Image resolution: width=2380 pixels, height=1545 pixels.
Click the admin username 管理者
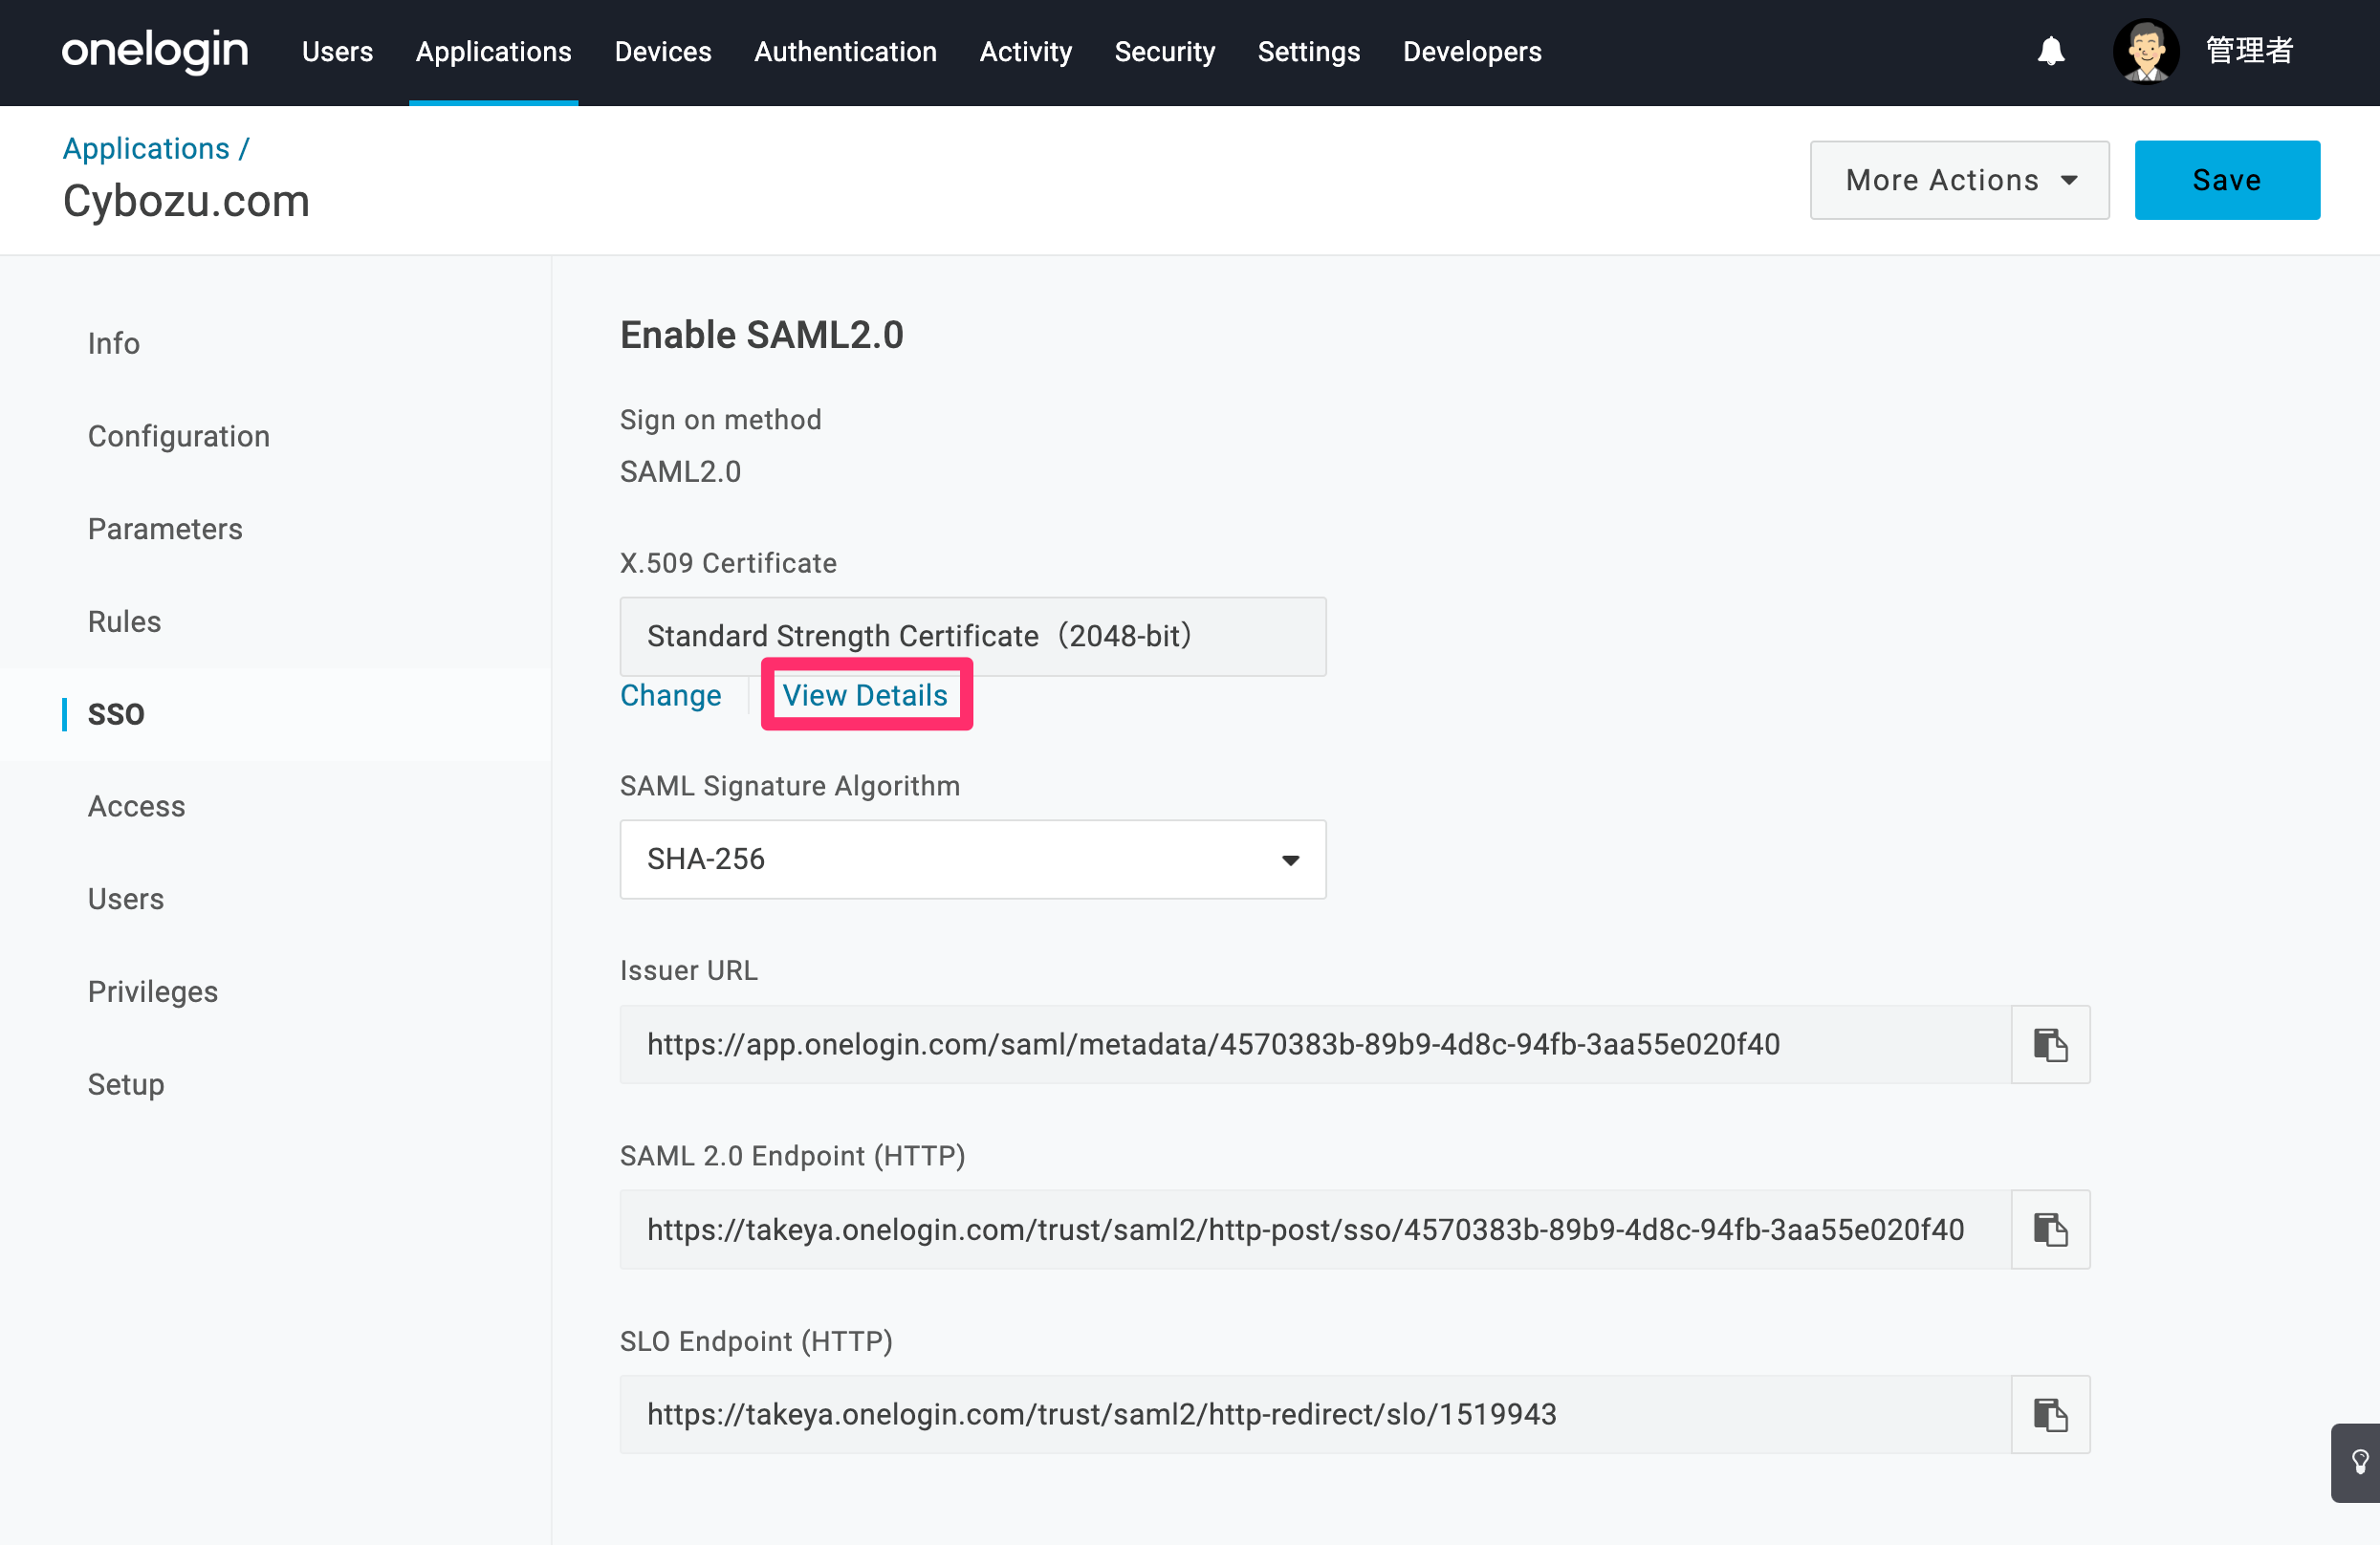tap(2249, 51)
